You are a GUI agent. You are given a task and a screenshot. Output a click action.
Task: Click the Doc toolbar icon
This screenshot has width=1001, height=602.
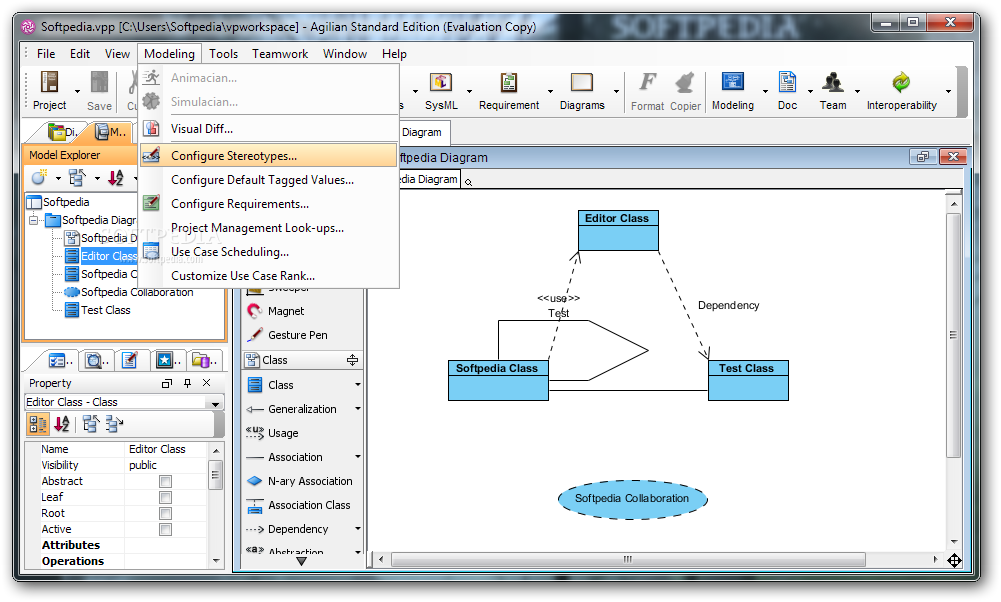point(787,91)
